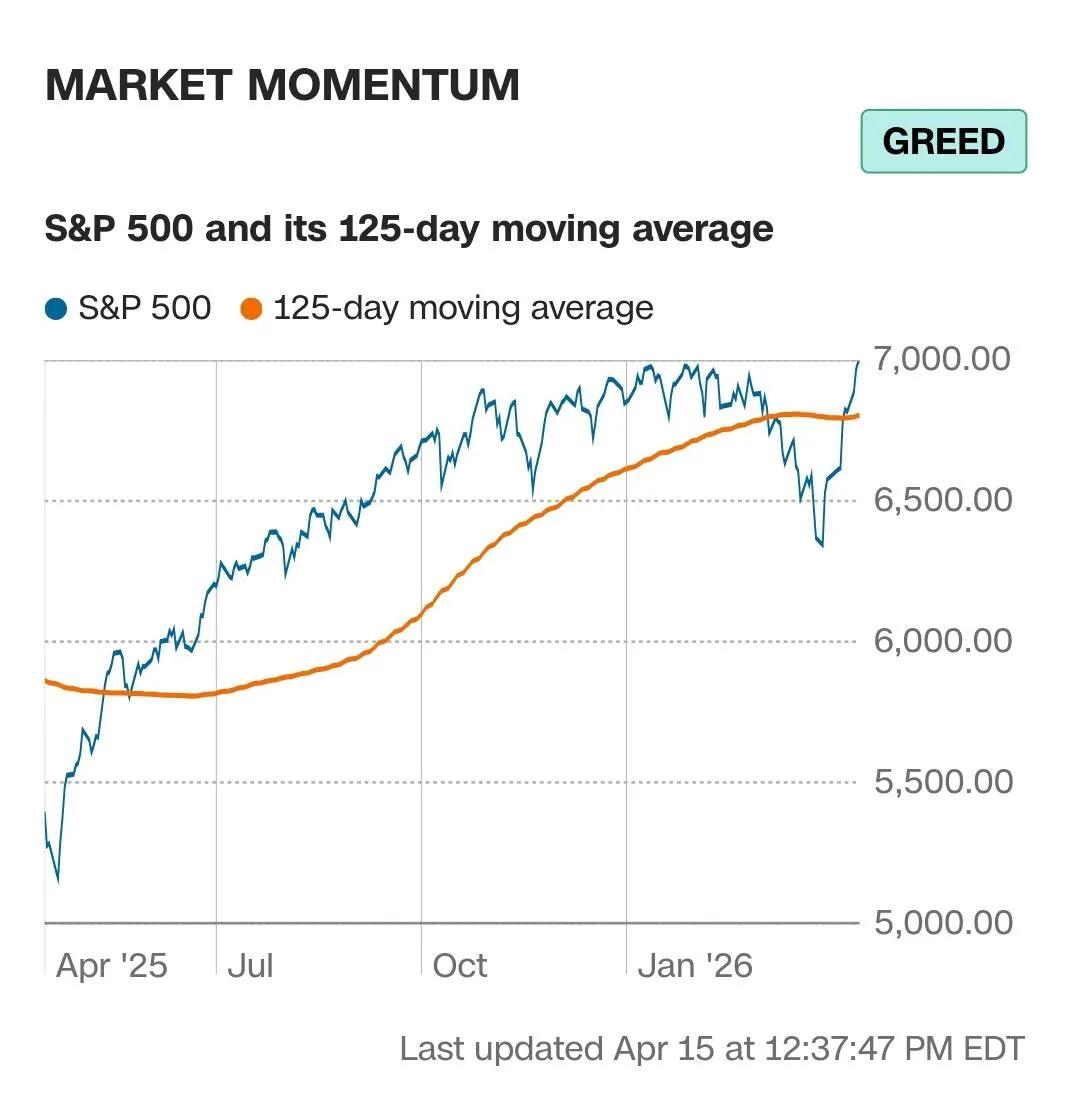Click the GREED sentiment badge
The height and width of the screenshot is (1114, 1079).
point(943,141)
